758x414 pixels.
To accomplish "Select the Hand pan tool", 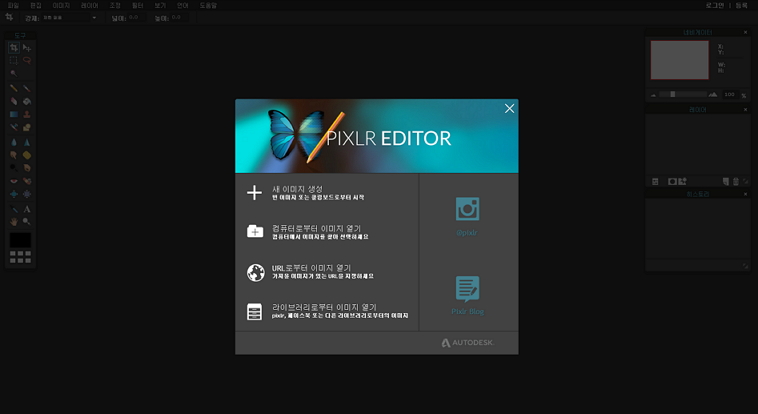I will [x=14, y=222].
